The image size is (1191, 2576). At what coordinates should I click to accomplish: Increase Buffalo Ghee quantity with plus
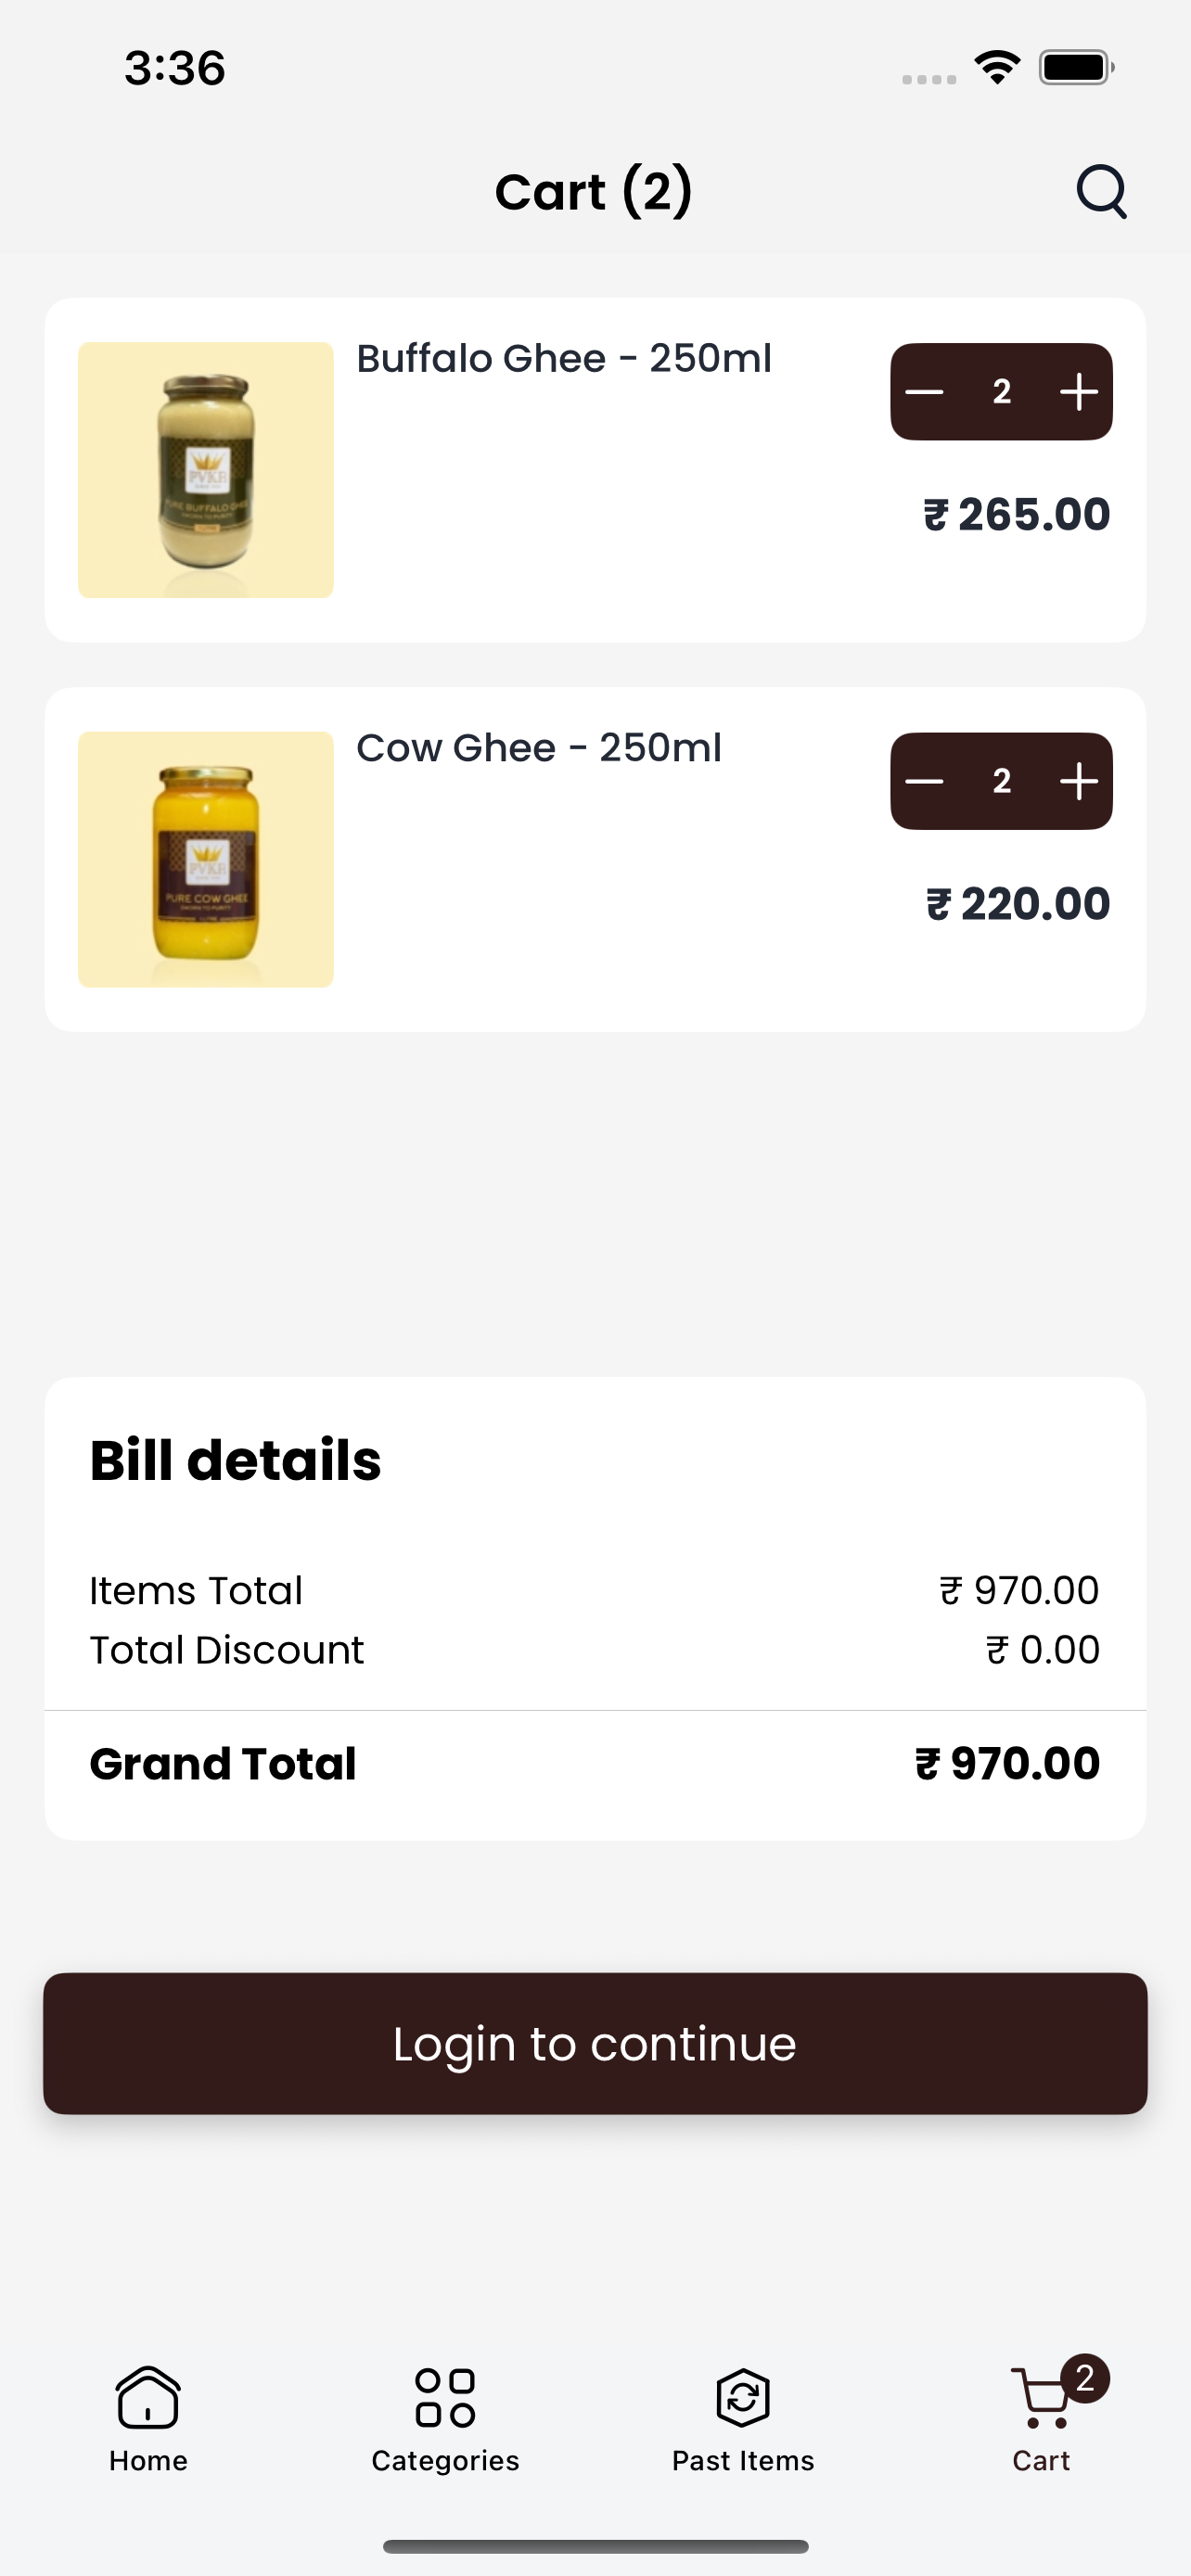(x=1079, y=392)
